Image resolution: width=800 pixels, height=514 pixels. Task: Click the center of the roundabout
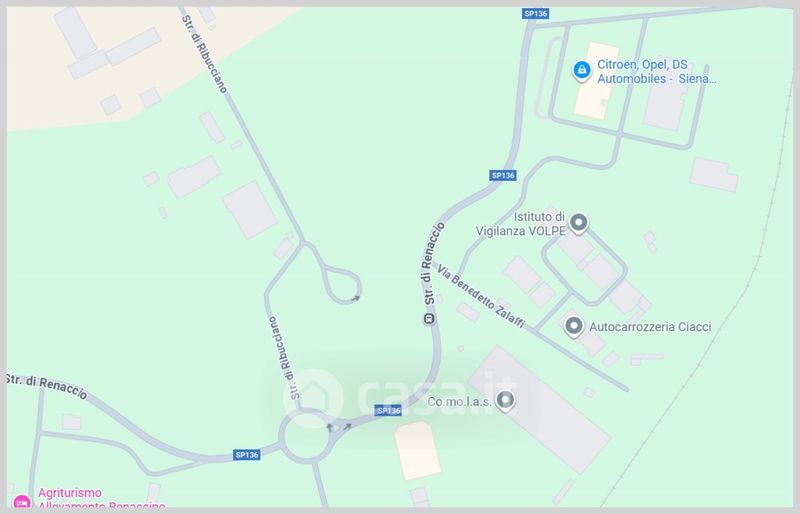pos(306,437)
